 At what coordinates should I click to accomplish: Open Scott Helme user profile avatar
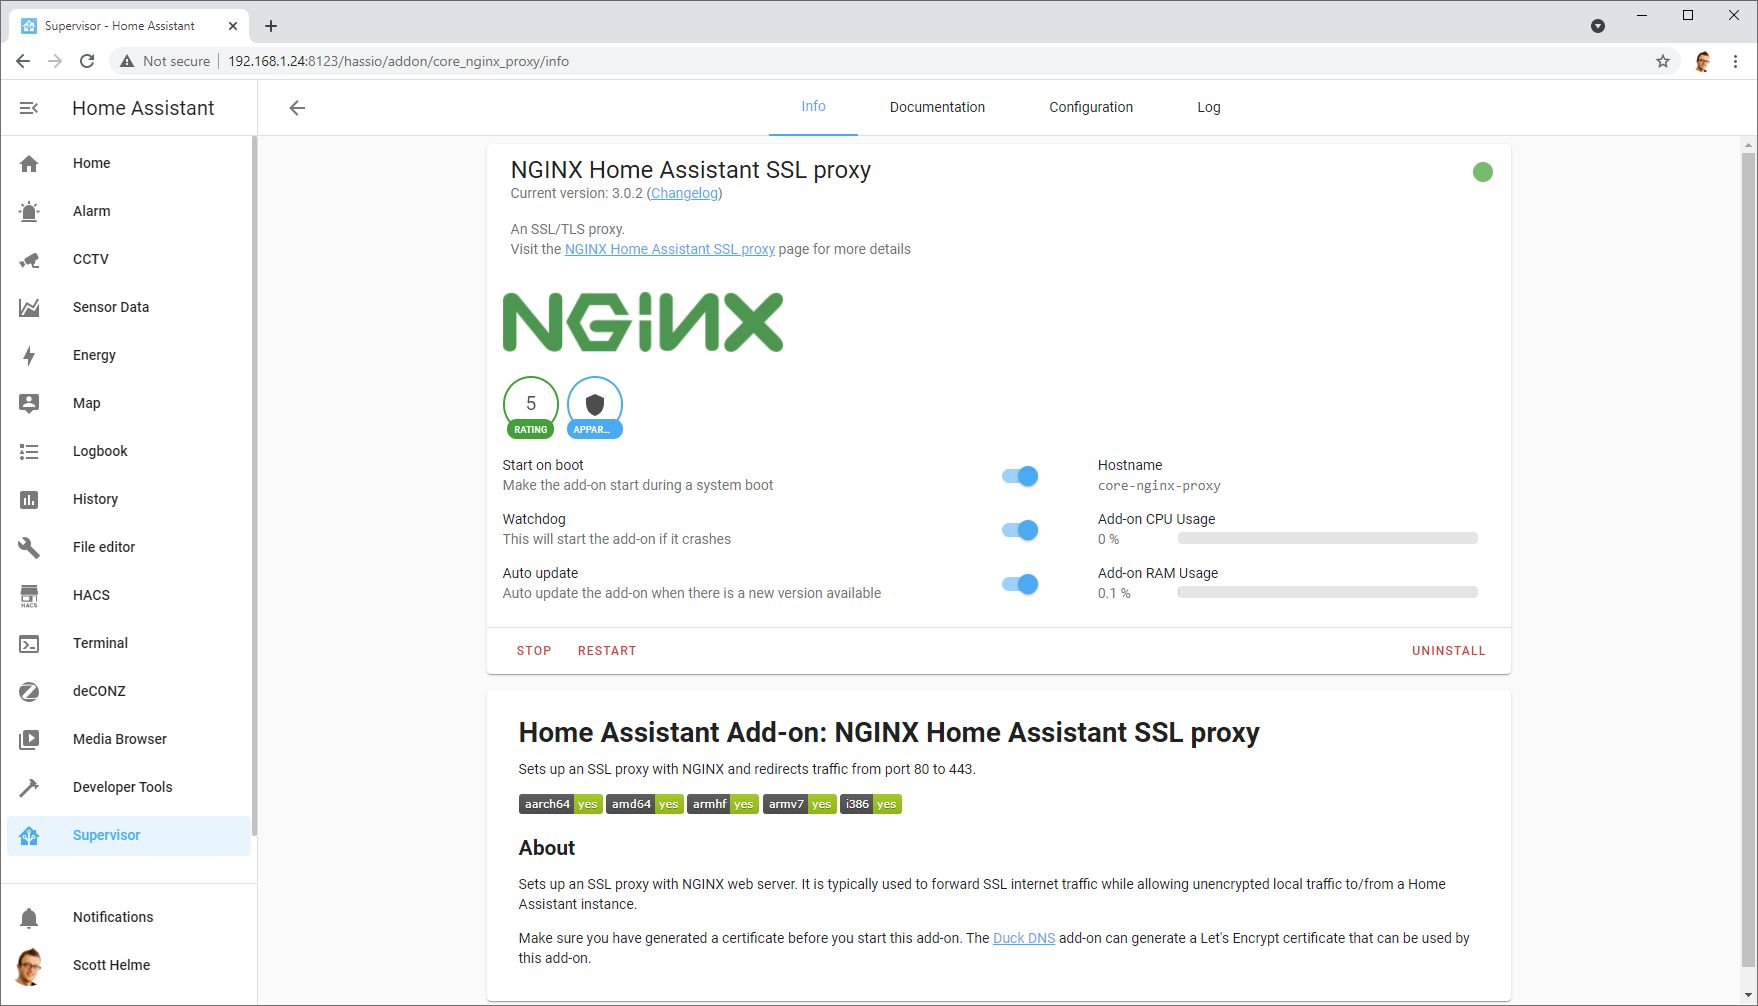click(x=29, y=966)
